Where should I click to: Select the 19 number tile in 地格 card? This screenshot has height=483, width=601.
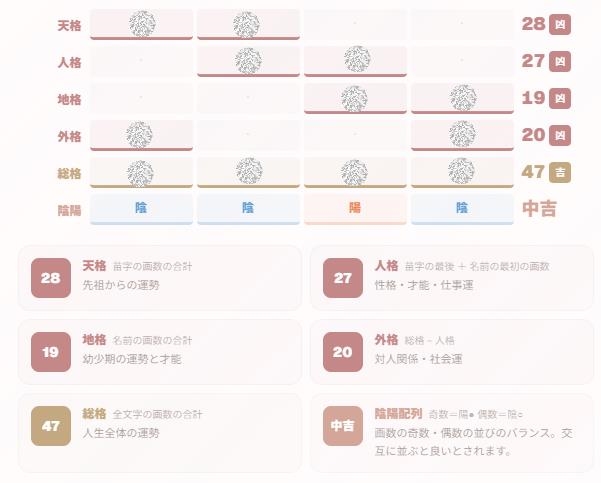(51, 352)
